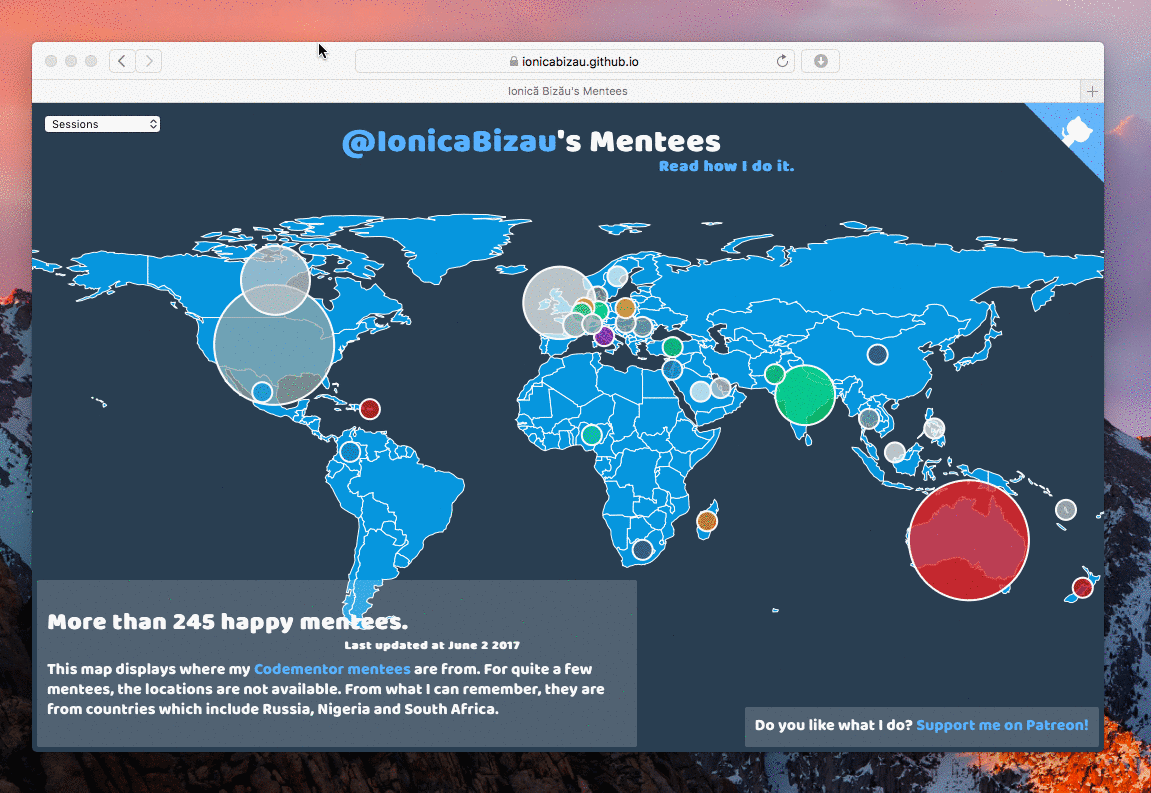Click the light bubble over Scandinavia
Viewport: 1151px width, 793px height.
point(617,277)
